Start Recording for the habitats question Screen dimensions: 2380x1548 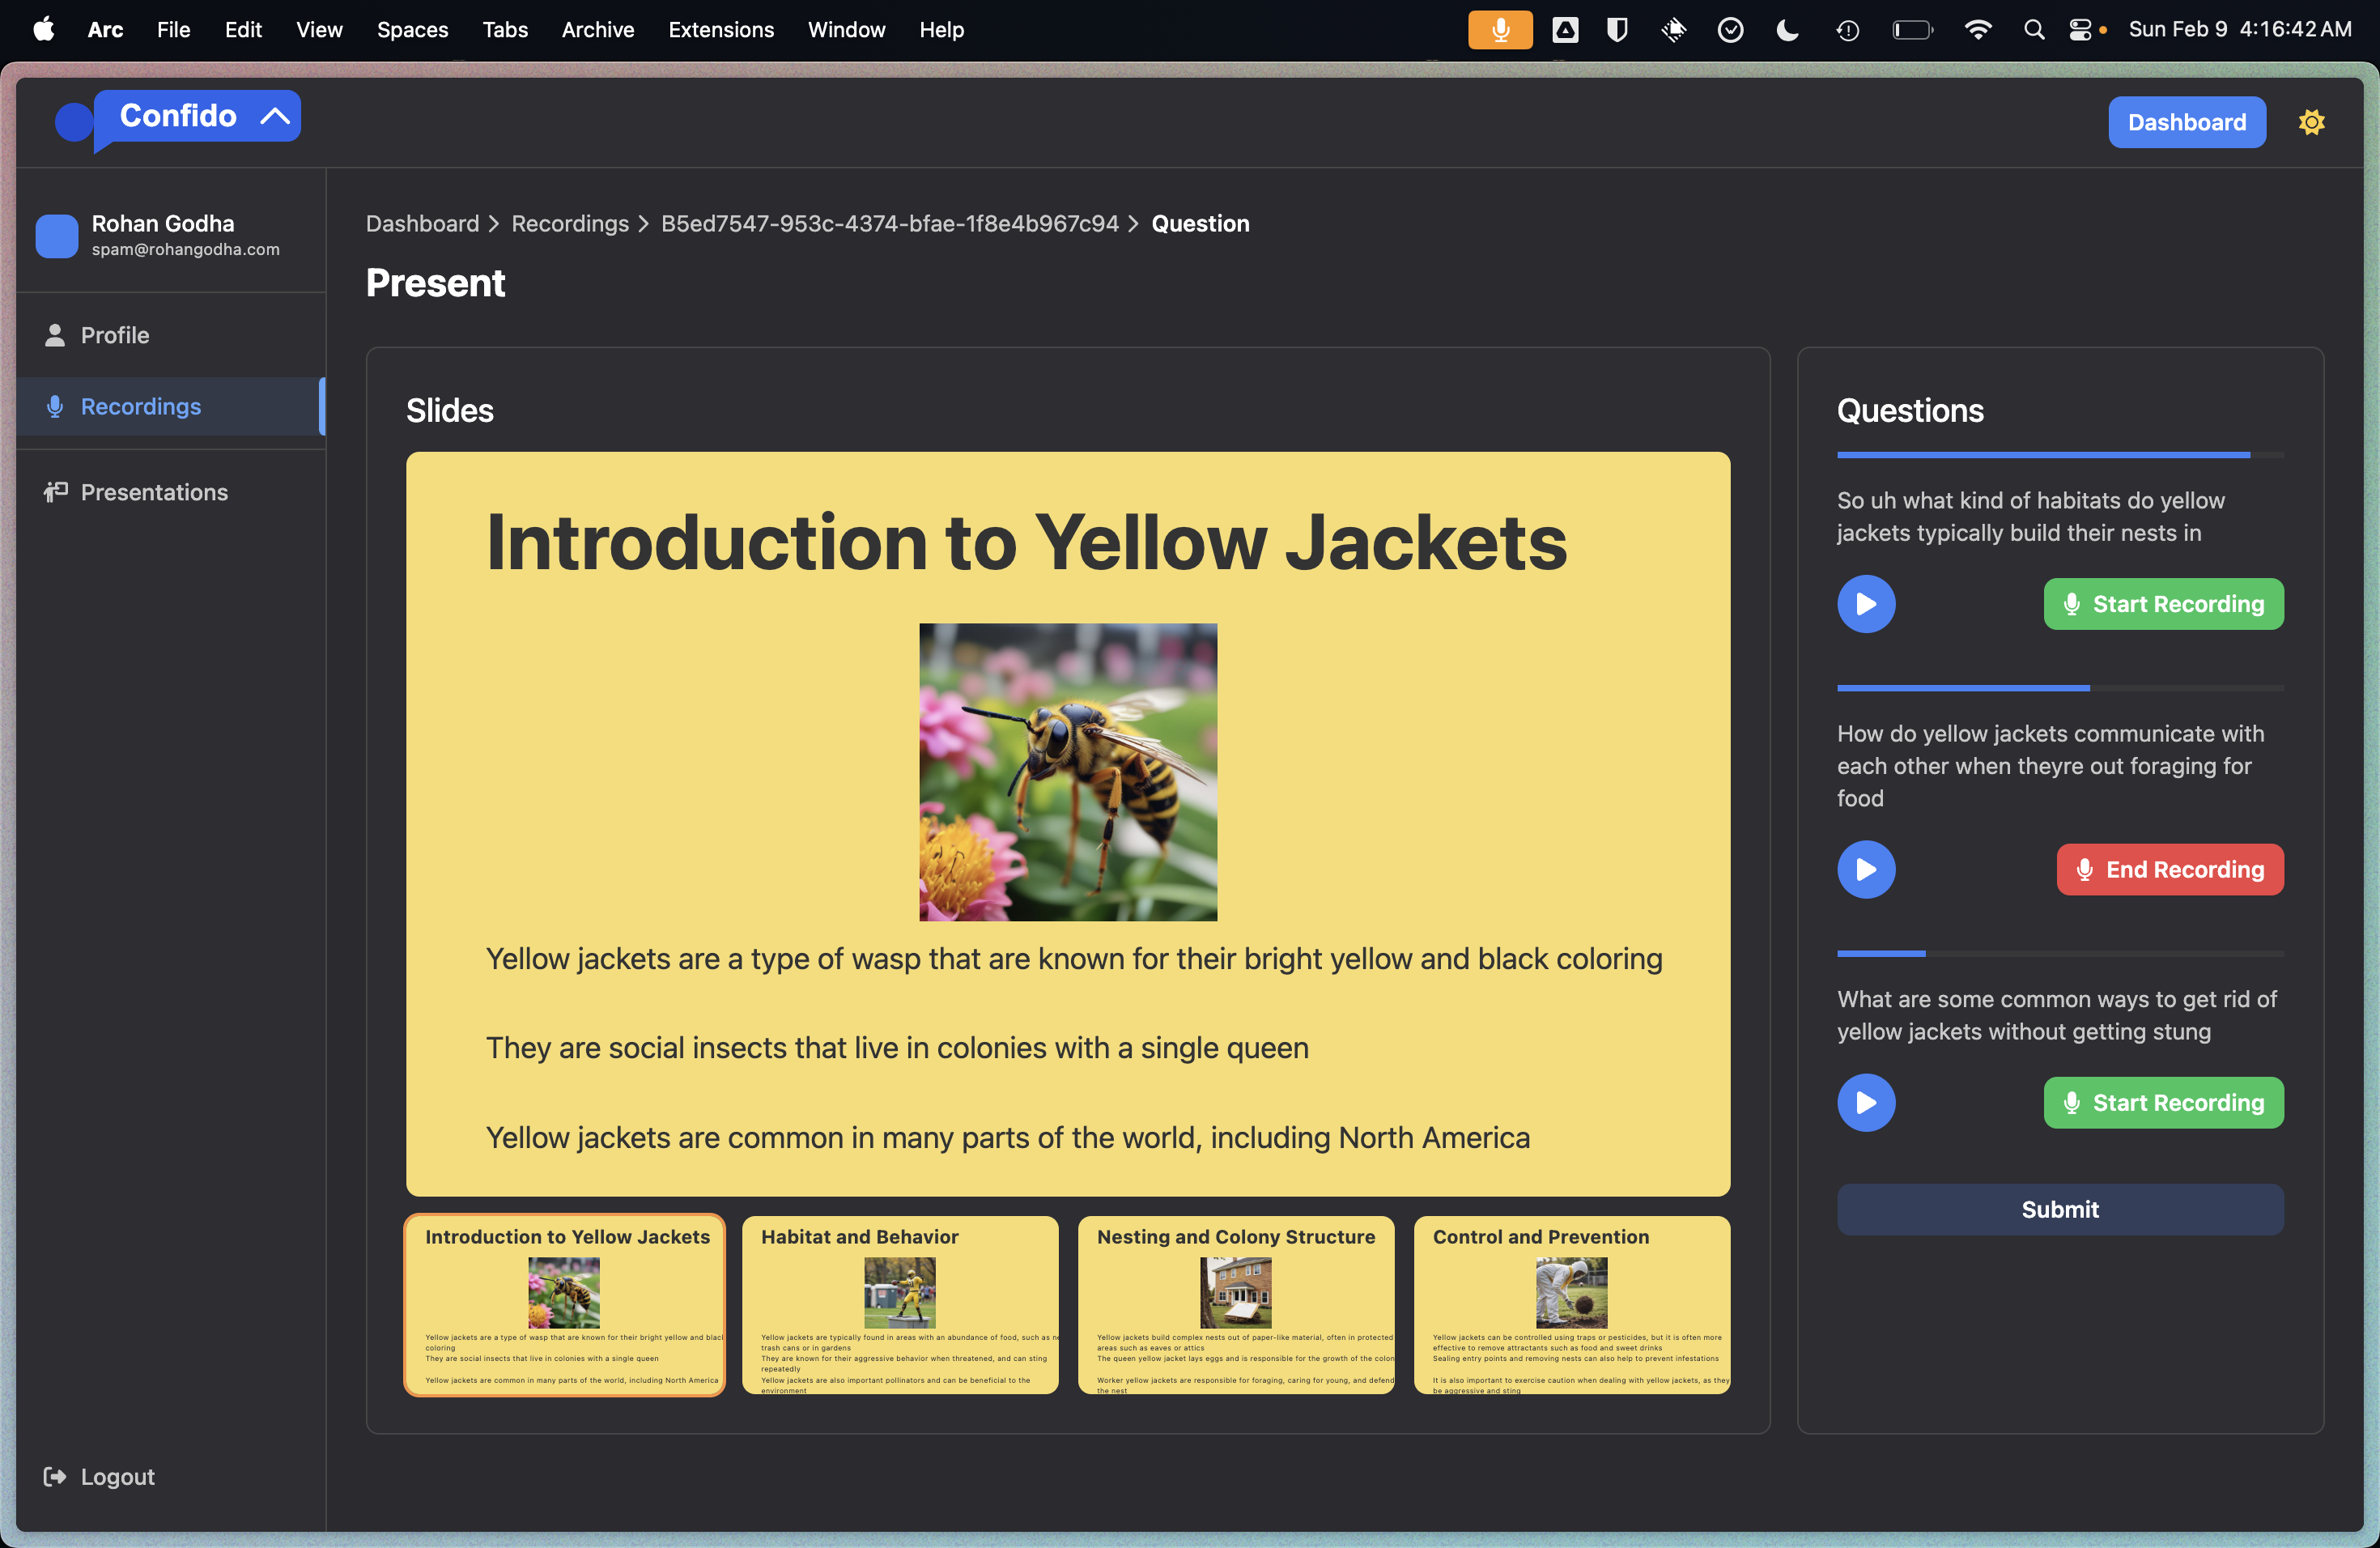2162,604
